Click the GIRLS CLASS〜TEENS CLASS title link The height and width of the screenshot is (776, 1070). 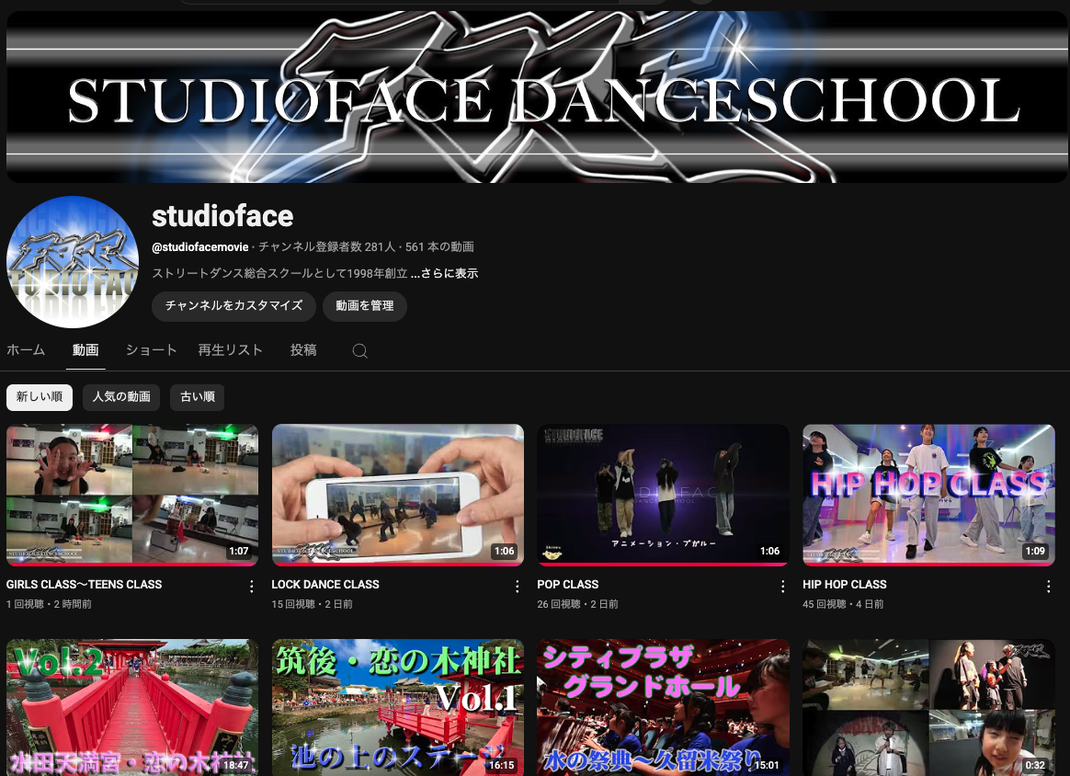point(84,584)
